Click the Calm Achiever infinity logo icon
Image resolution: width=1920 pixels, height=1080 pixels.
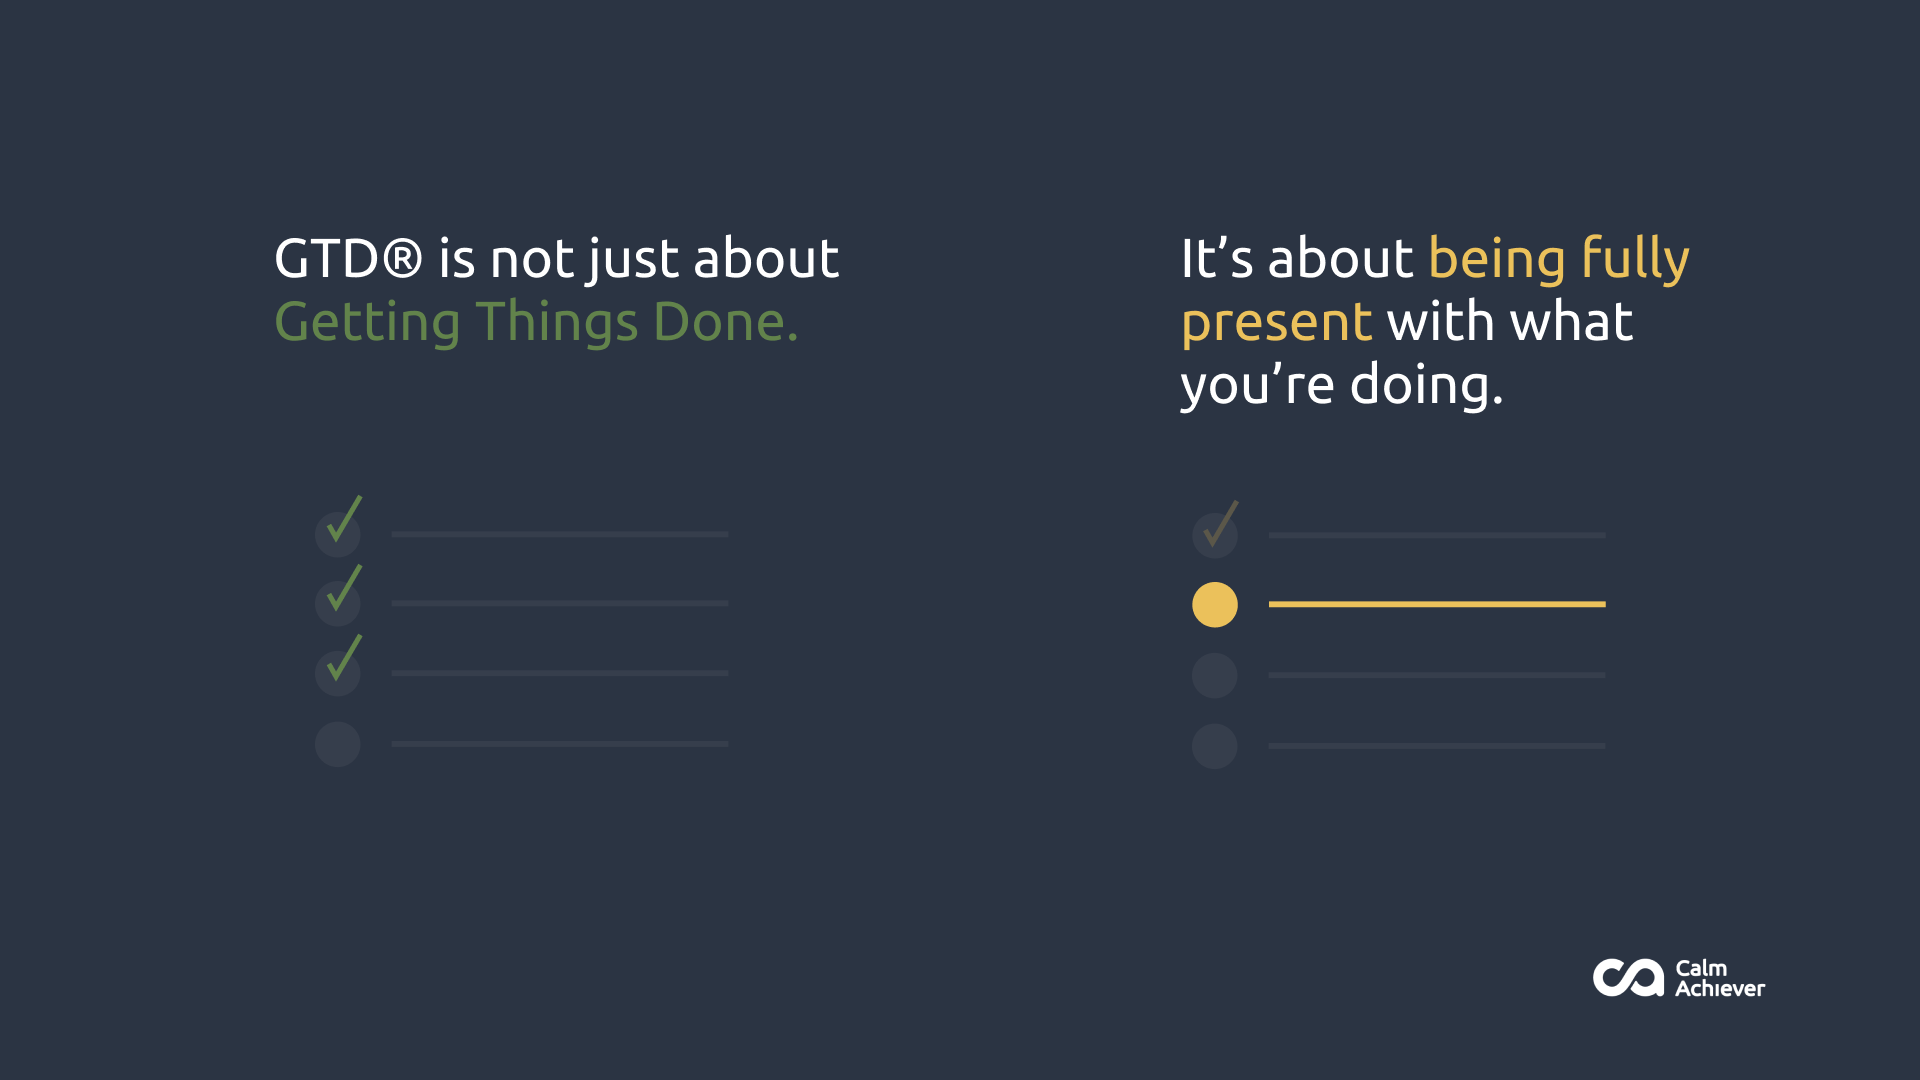(1628, 978)
